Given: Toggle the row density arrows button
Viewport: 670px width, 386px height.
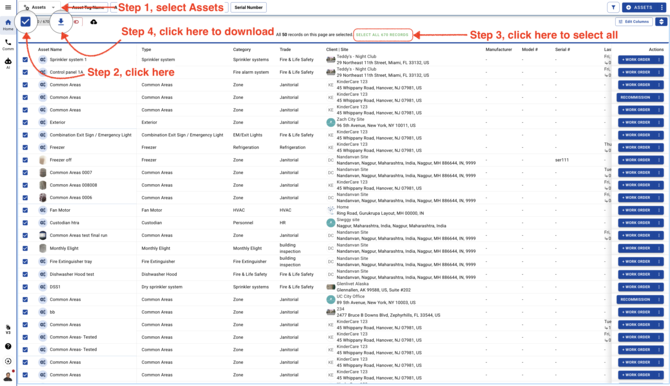Looking at the screenshot, I should point(661,22).
